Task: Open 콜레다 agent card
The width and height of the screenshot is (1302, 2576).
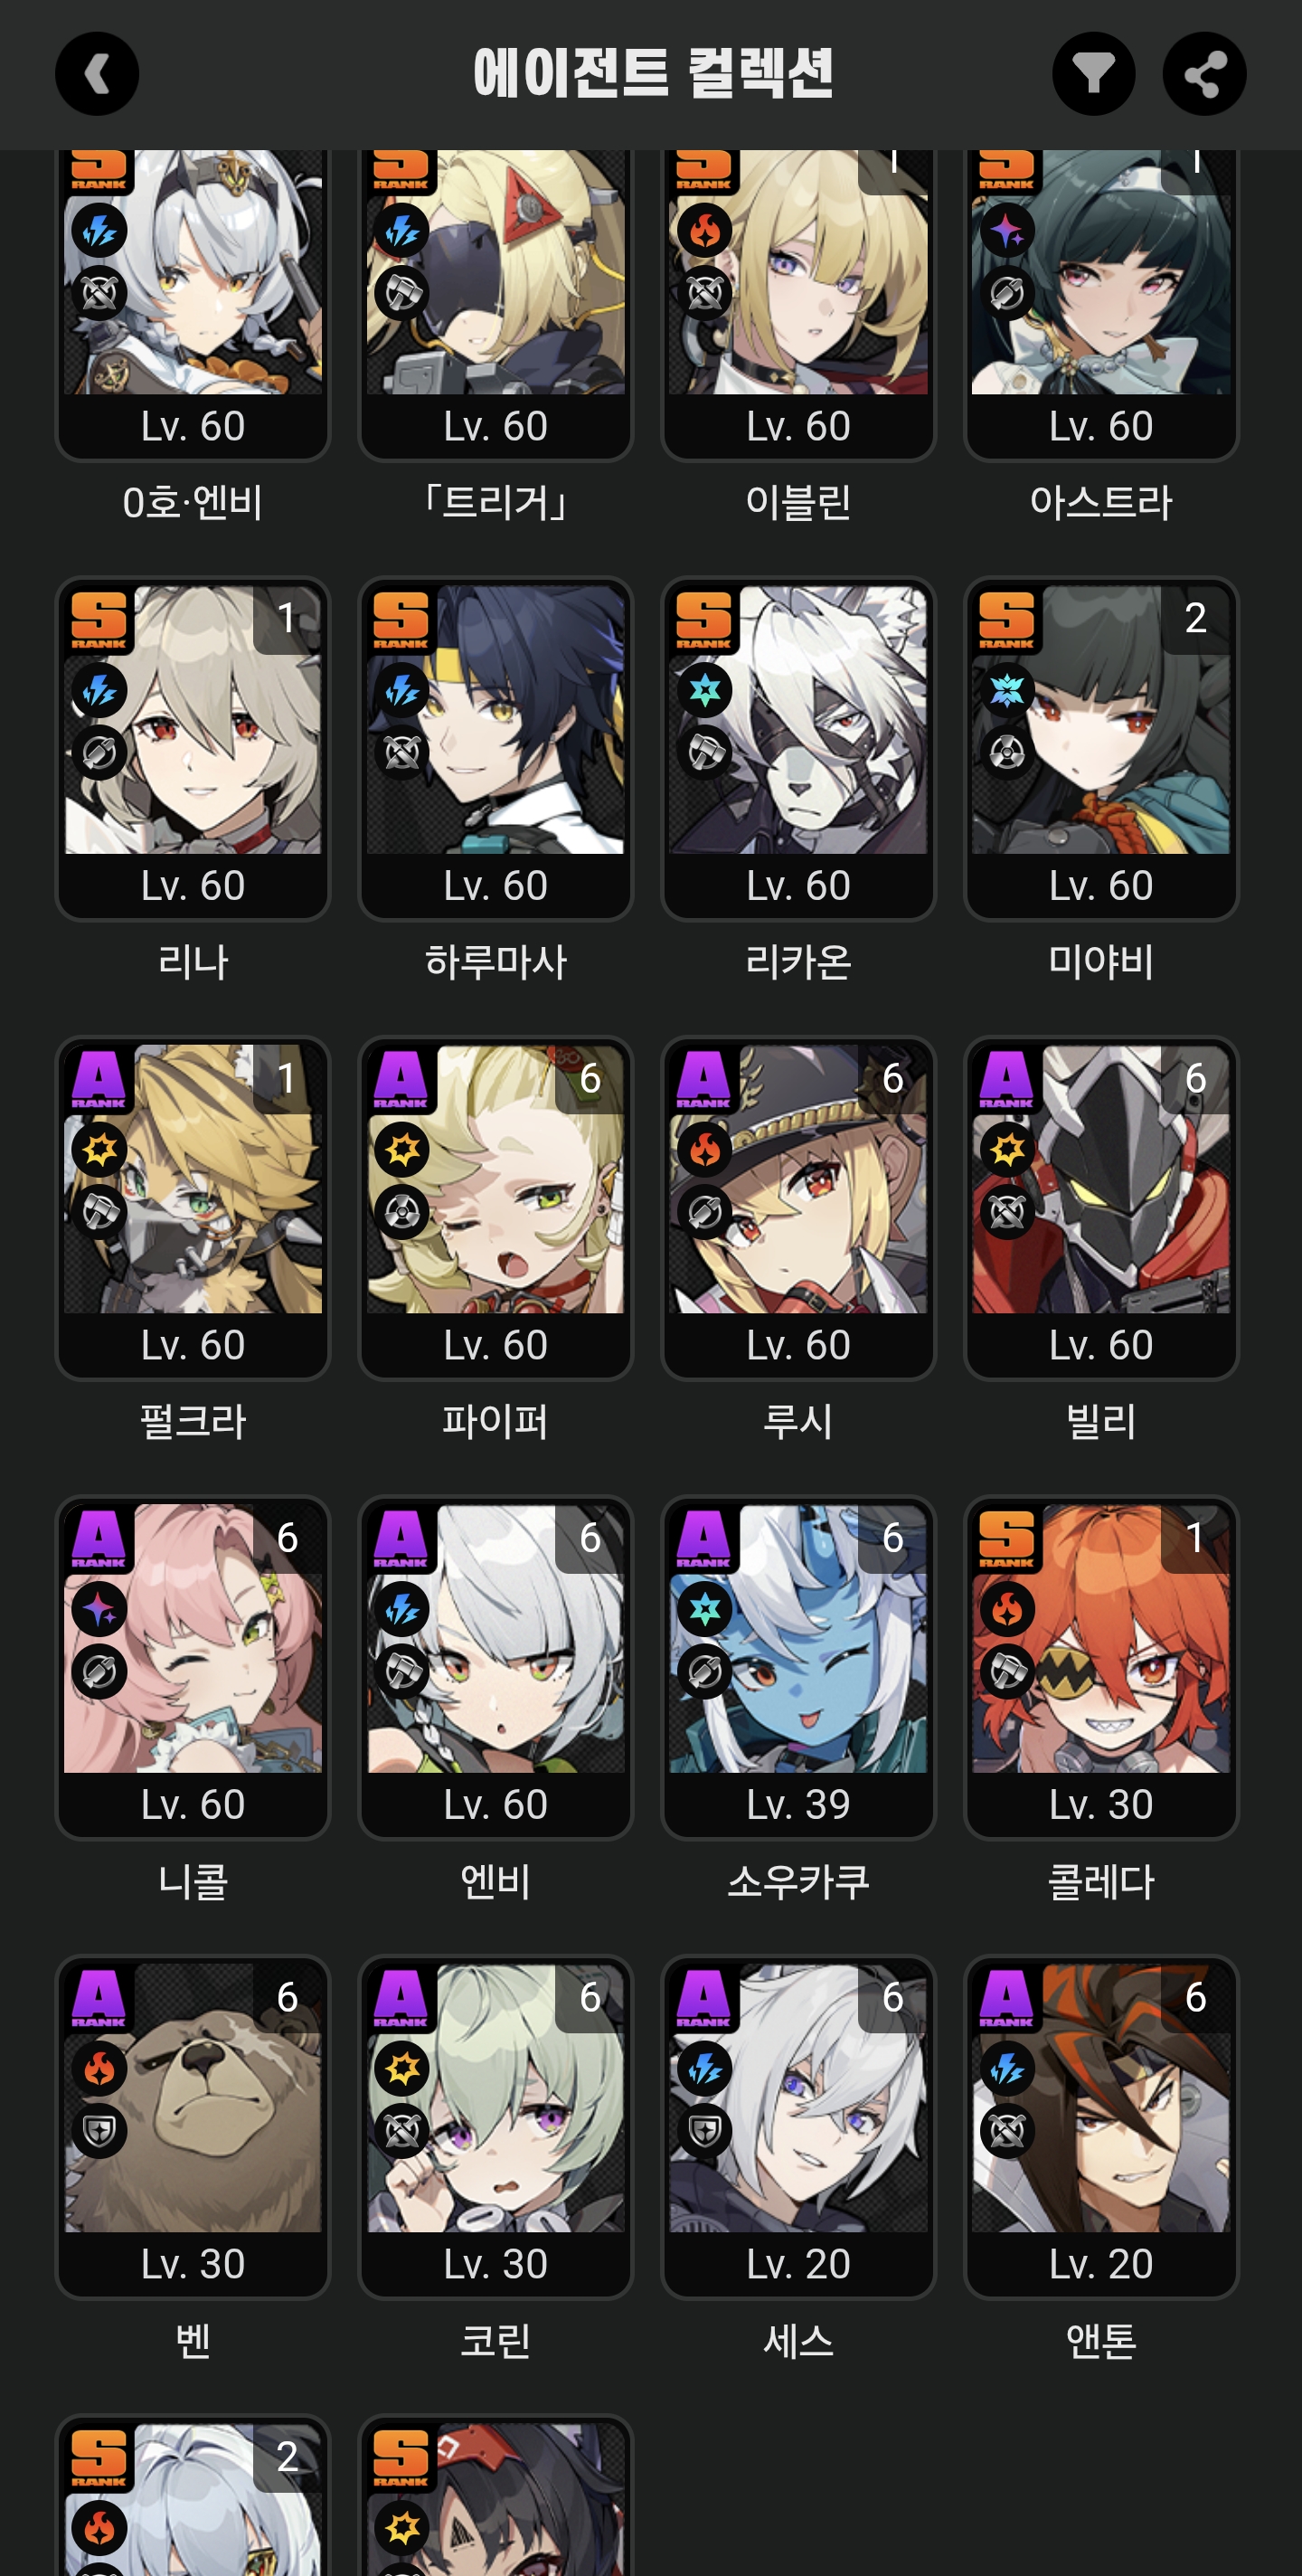Action: [1101, 1667]
